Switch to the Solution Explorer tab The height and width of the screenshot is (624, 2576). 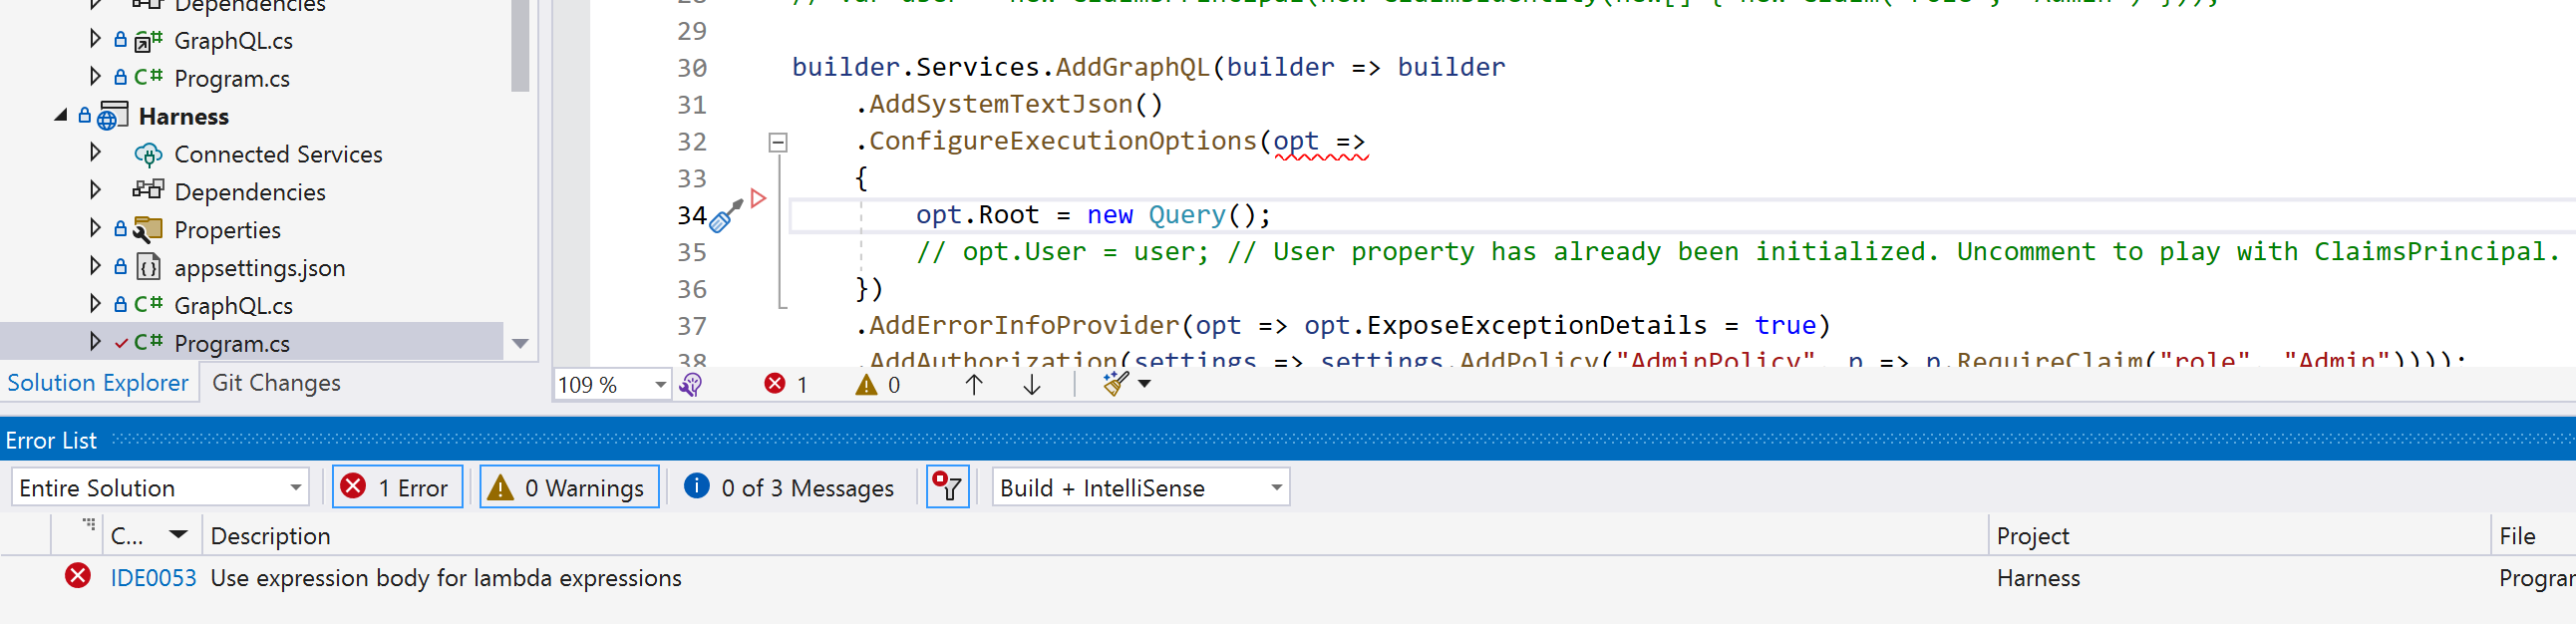98,383
